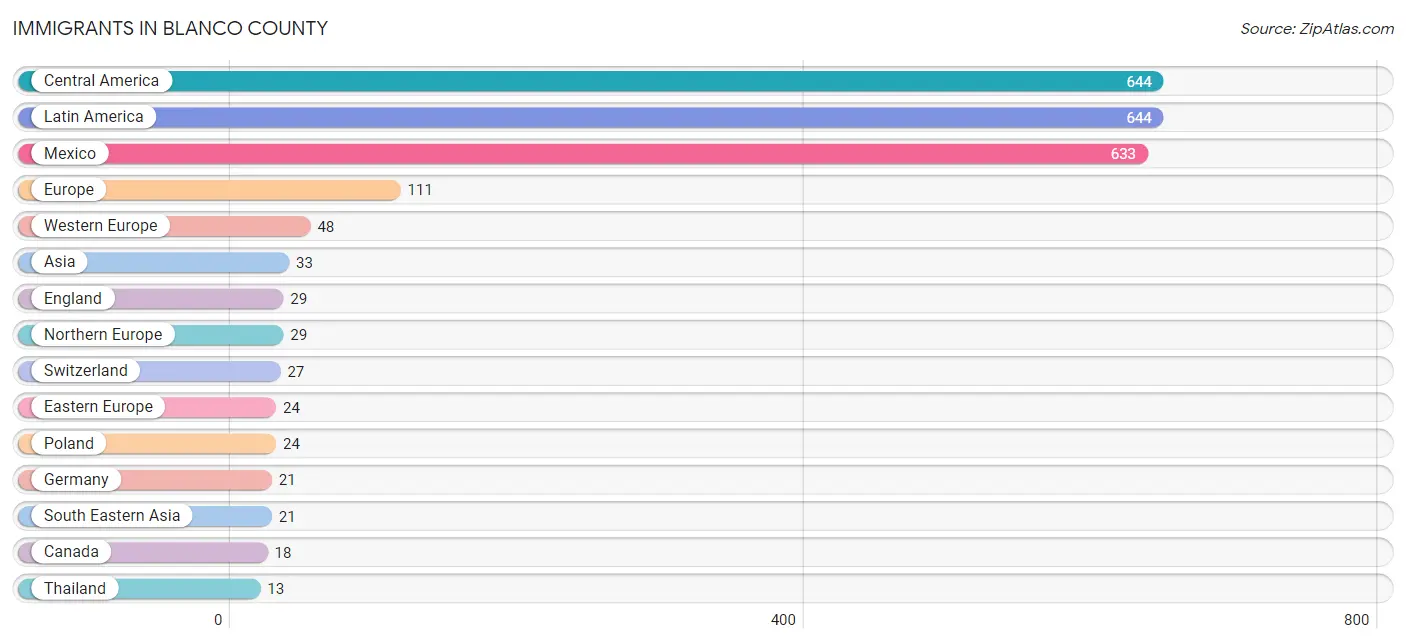Click the 644 value on Latin America bar
Image resolution: width=1406 pixels, height=644 pixels.
[x=1139, y=118]
